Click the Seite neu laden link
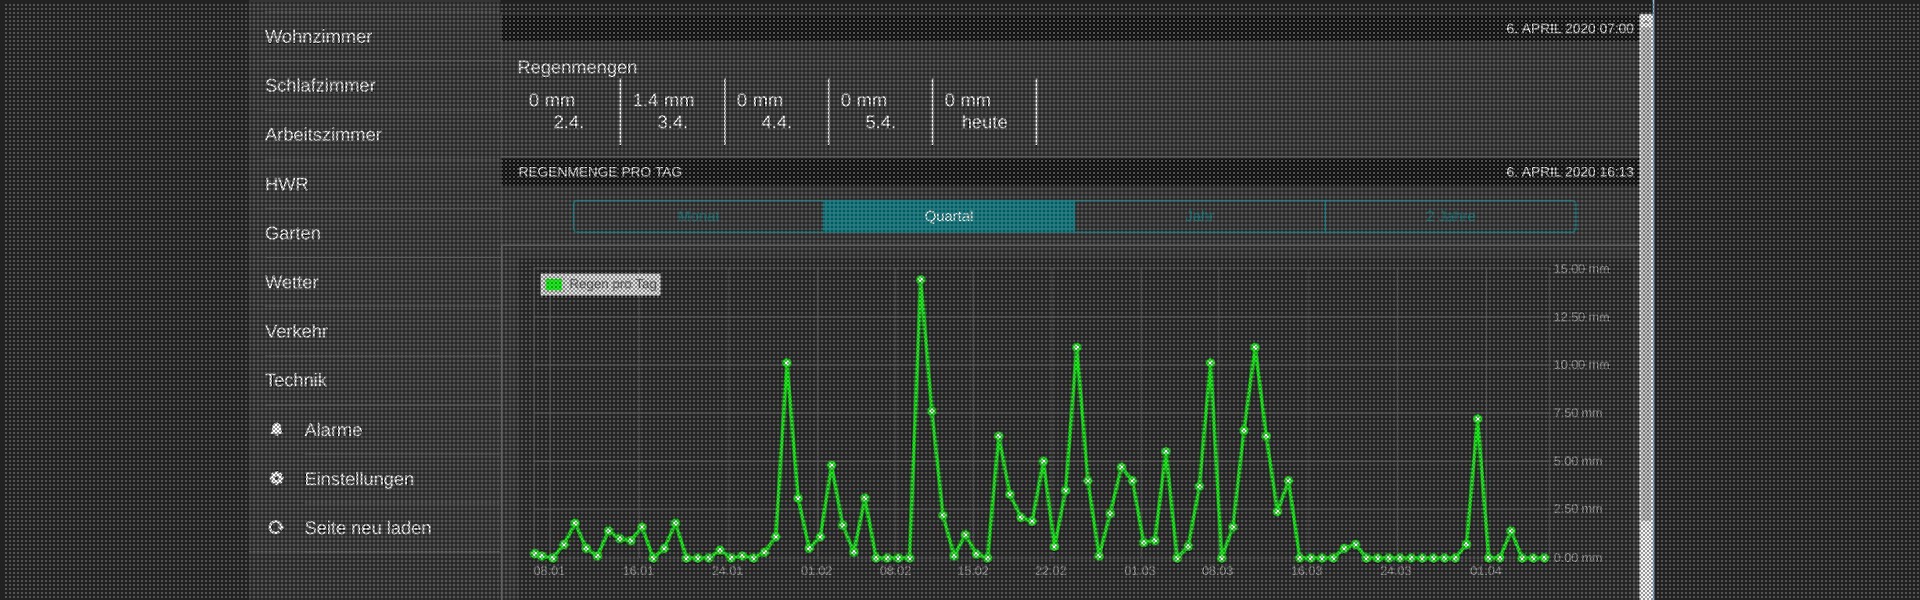1920x600 pixels. (367, 528)
